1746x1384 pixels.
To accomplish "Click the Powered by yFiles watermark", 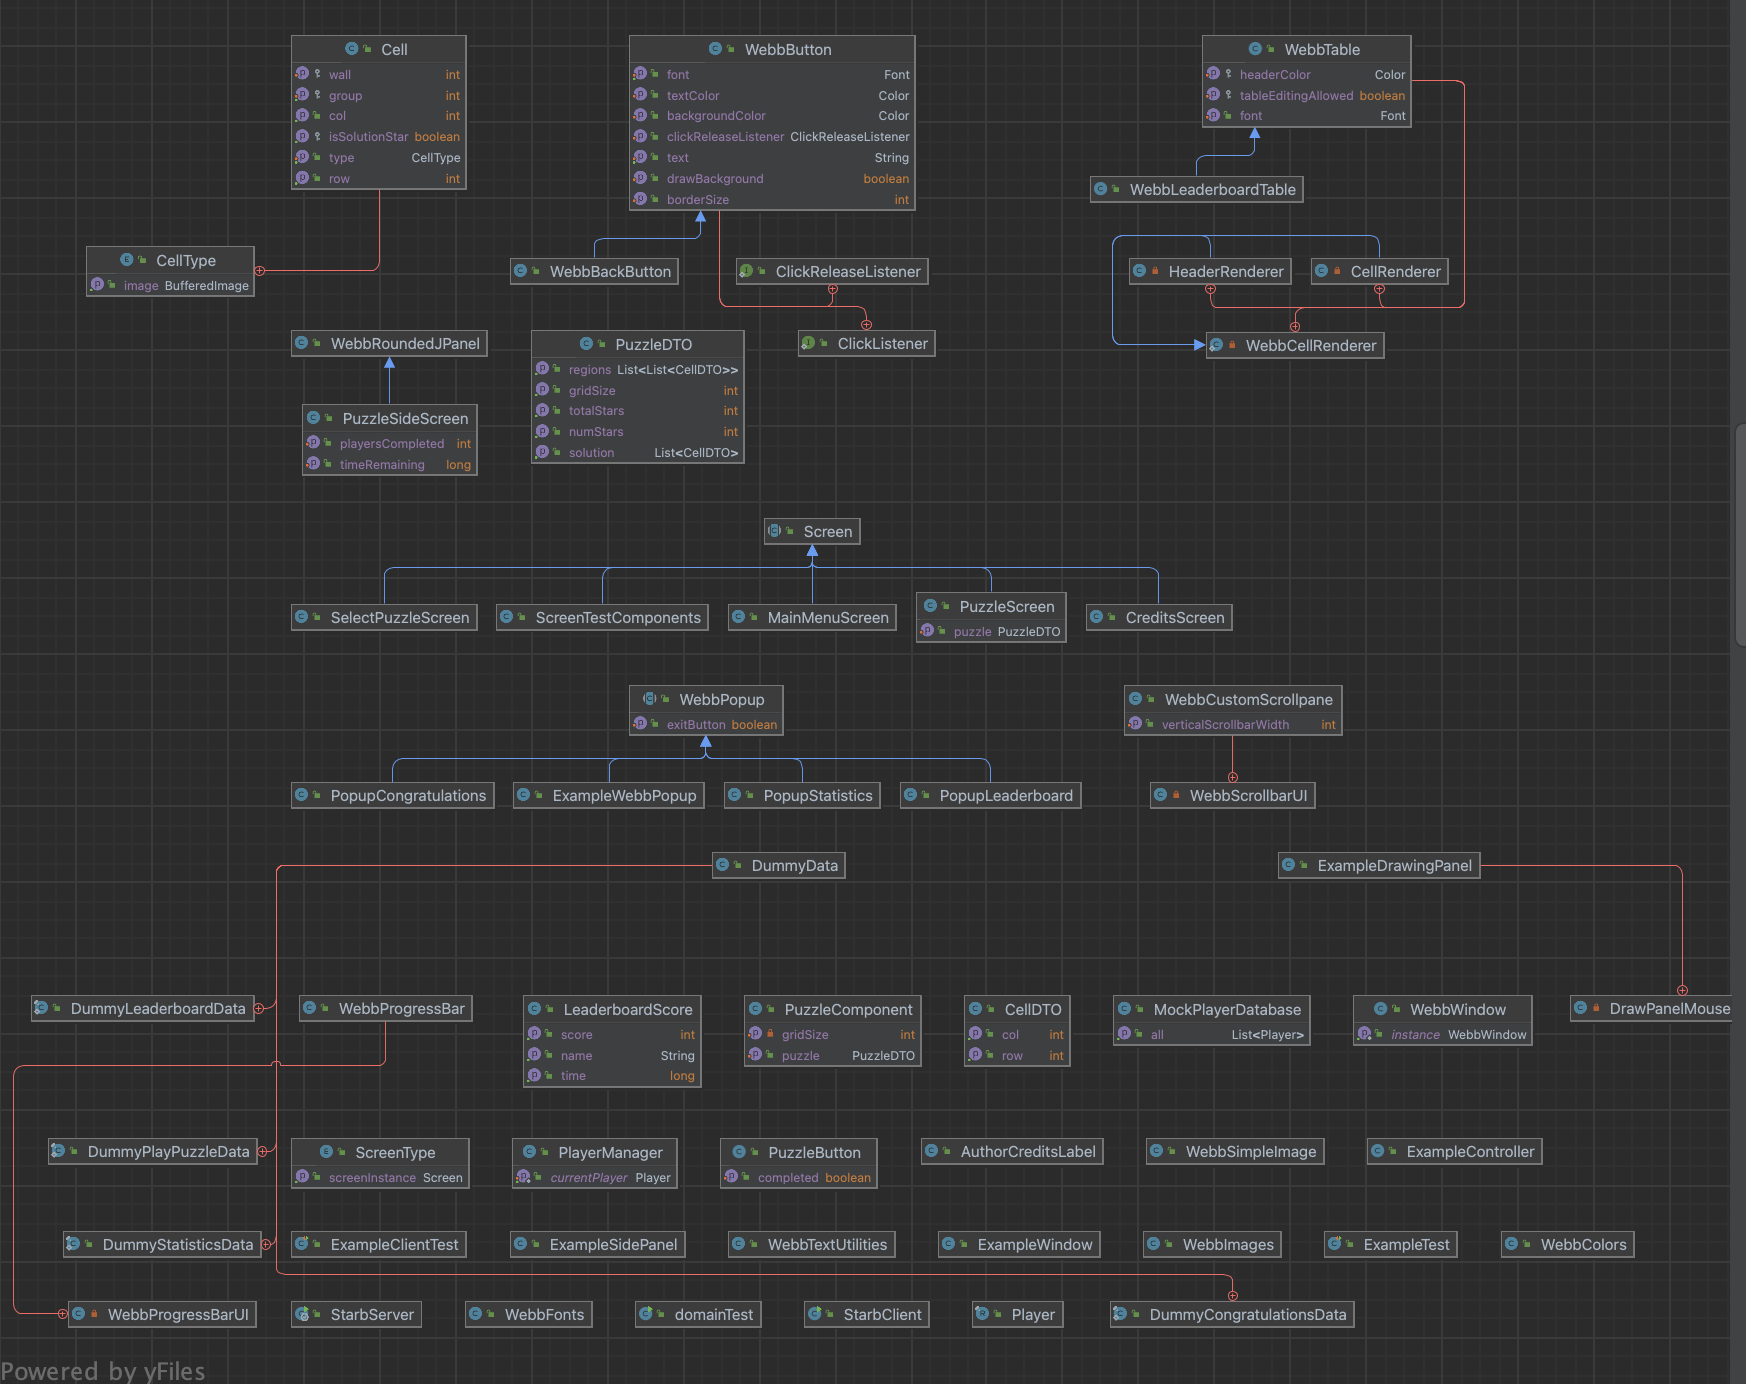I will 103,1371.
